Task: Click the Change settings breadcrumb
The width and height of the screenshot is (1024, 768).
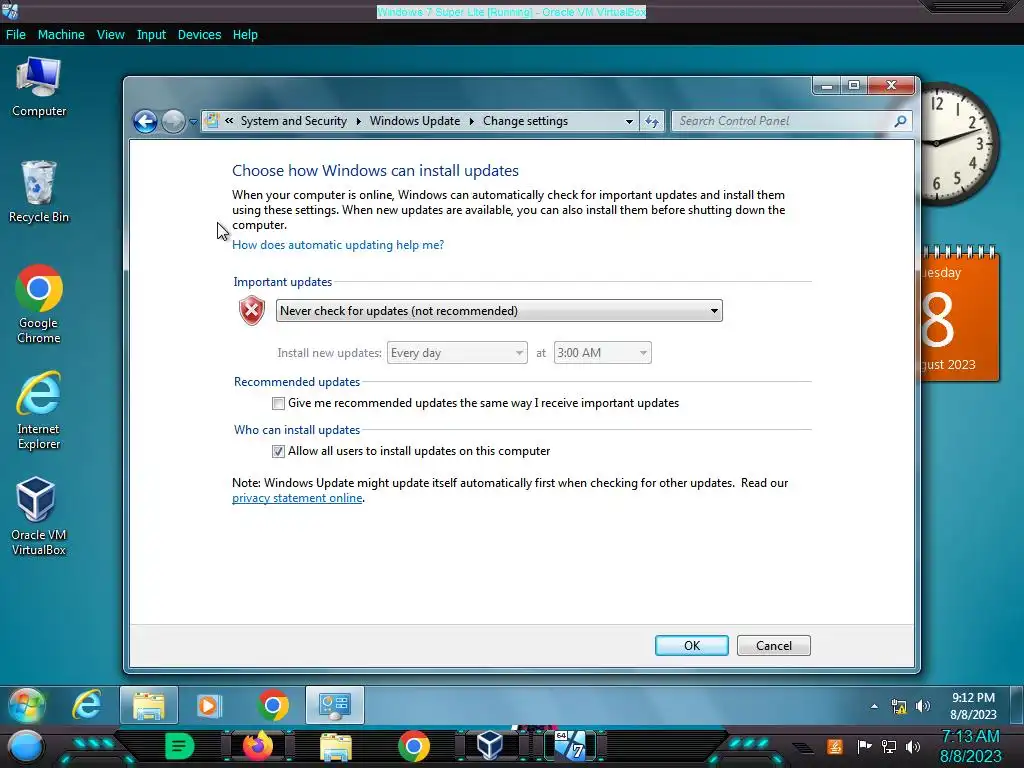Action: coord(525,121)
